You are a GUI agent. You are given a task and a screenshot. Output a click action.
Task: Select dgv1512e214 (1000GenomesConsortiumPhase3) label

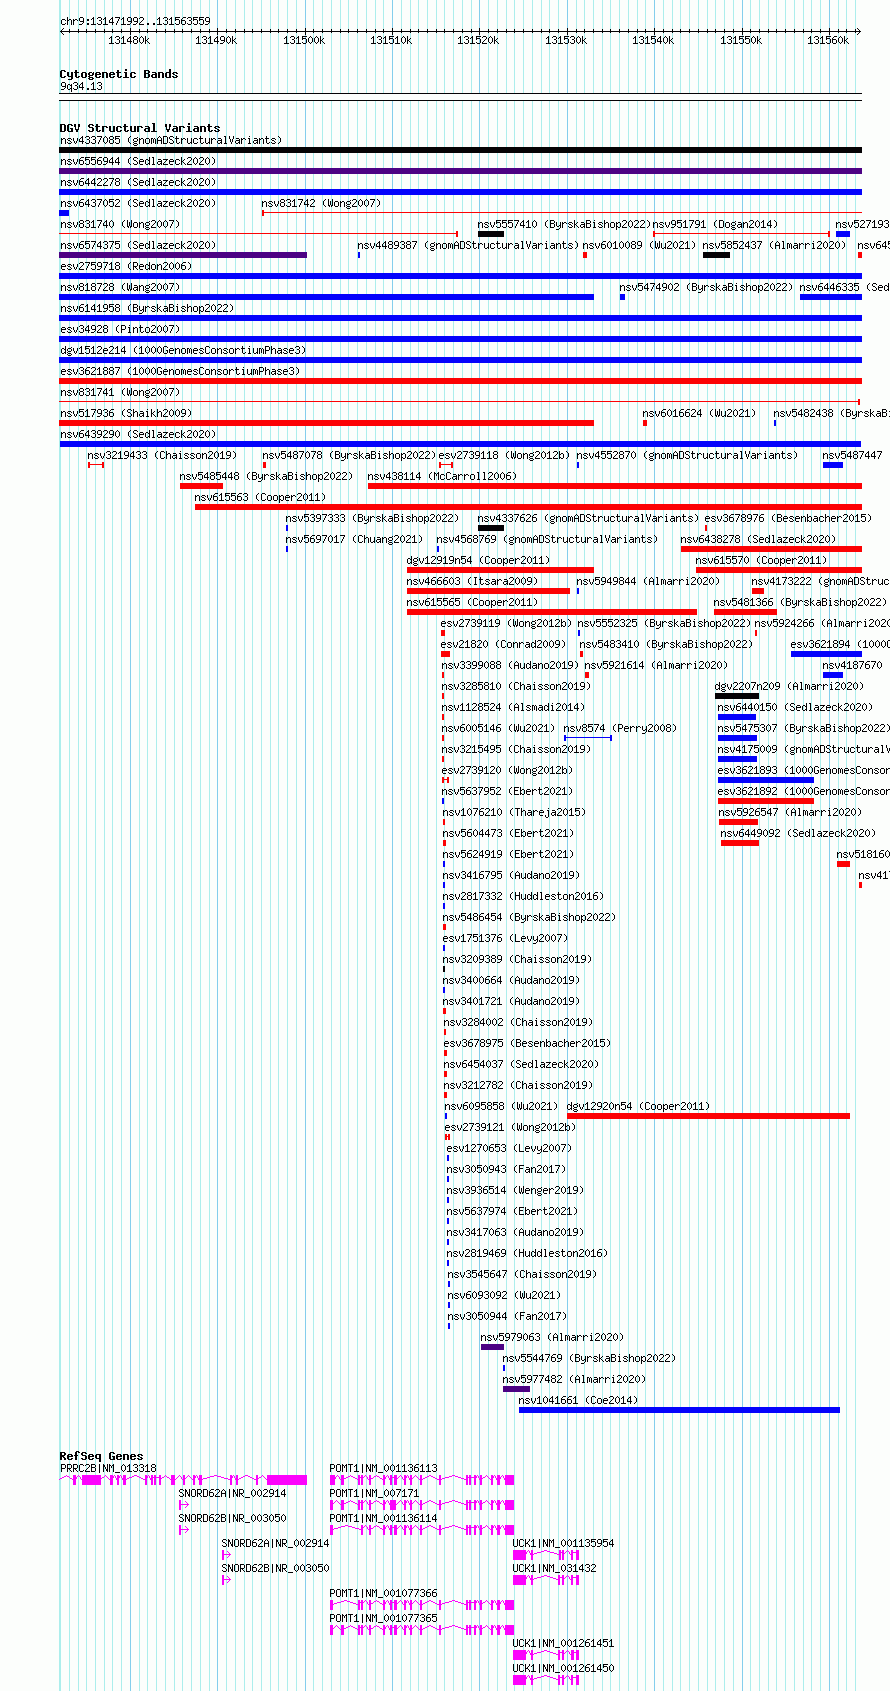(x=183, y=350)
